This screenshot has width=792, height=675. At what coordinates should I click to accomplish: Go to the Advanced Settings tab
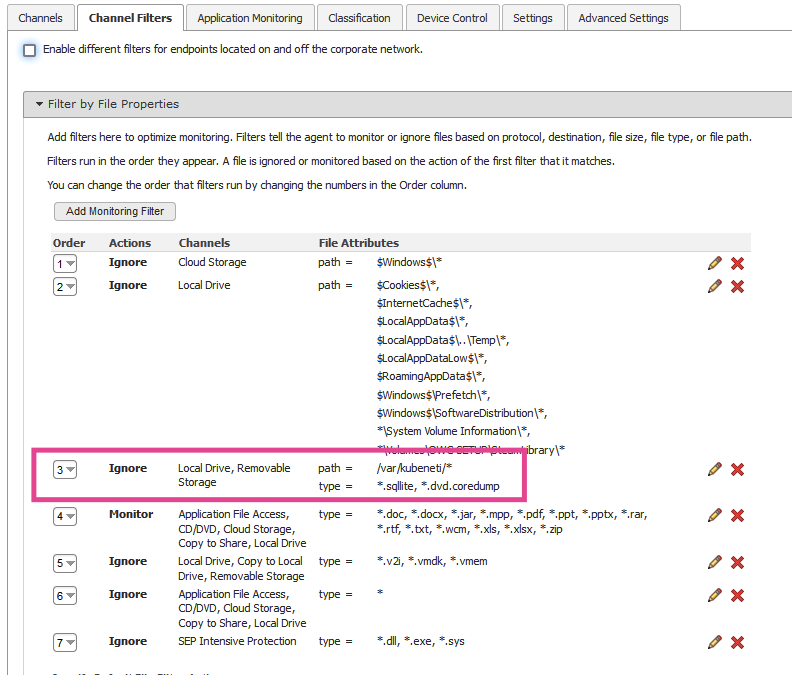pyautogui.click(x=623, y=18)
